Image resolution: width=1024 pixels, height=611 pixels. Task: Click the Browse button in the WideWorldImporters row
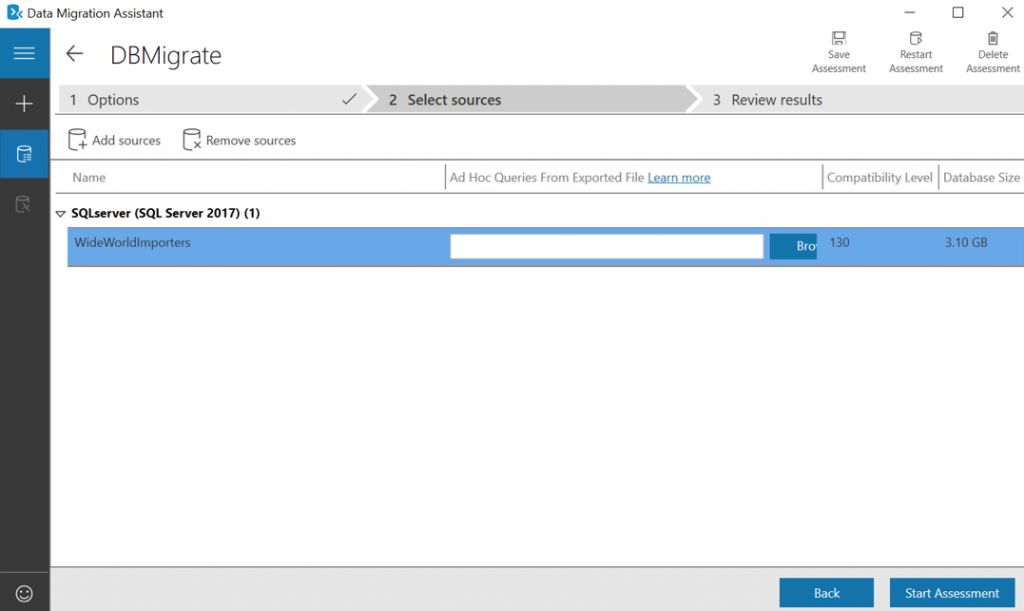[x=793, y=245]
